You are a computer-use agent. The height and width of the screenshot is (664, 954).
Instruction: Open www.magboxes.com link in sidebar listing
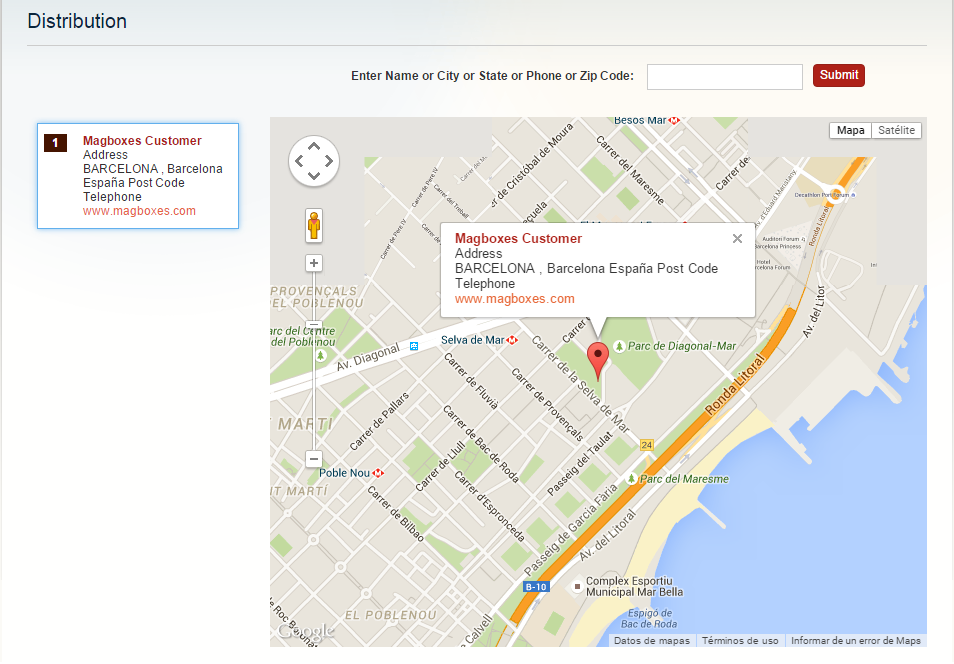coord(139,211)
